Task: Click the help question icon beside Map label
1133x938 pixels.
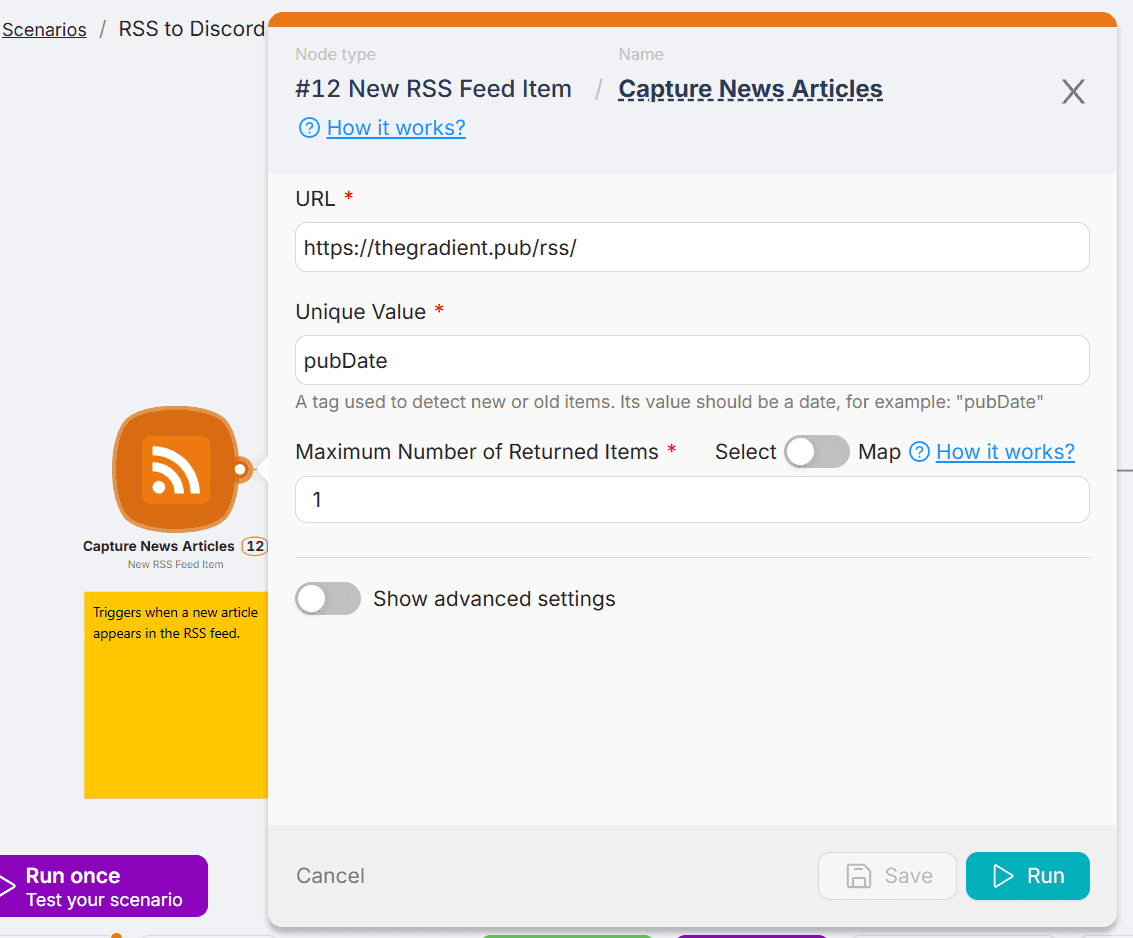Action: pyautogui.click(x=919, y=452)
